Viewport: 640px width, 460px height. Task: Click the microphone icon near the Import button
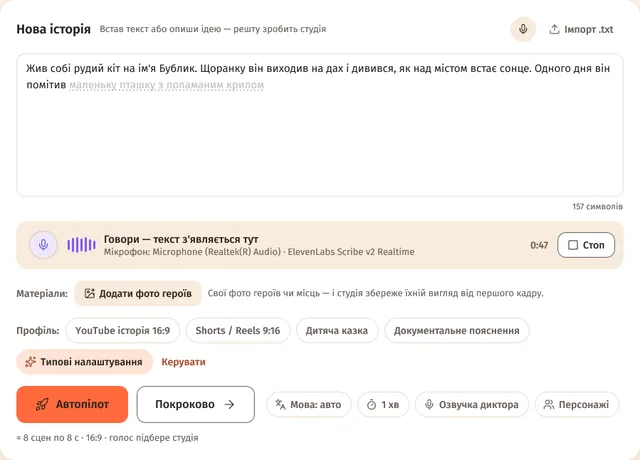(523, 29)
